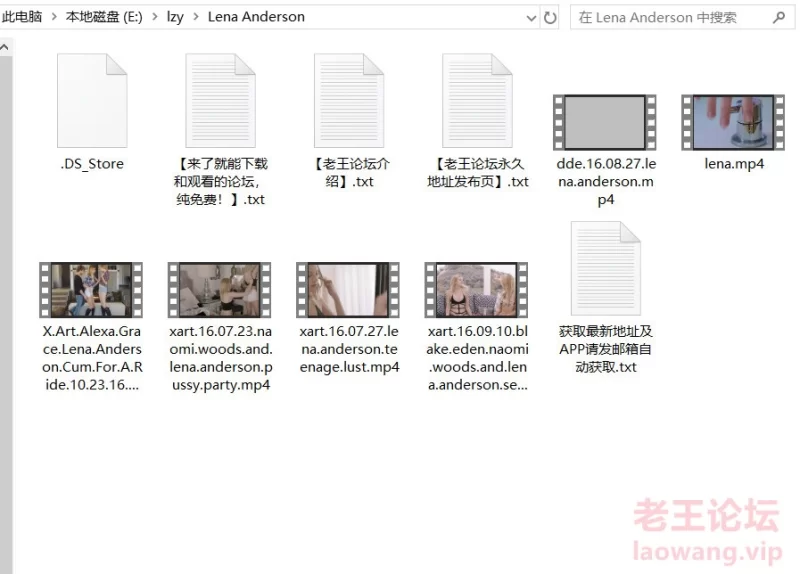The image size is (800, 574).
Task: Click the dde.16.08.27.lena.anderson.mp4 file name
Action: [606, 181]
